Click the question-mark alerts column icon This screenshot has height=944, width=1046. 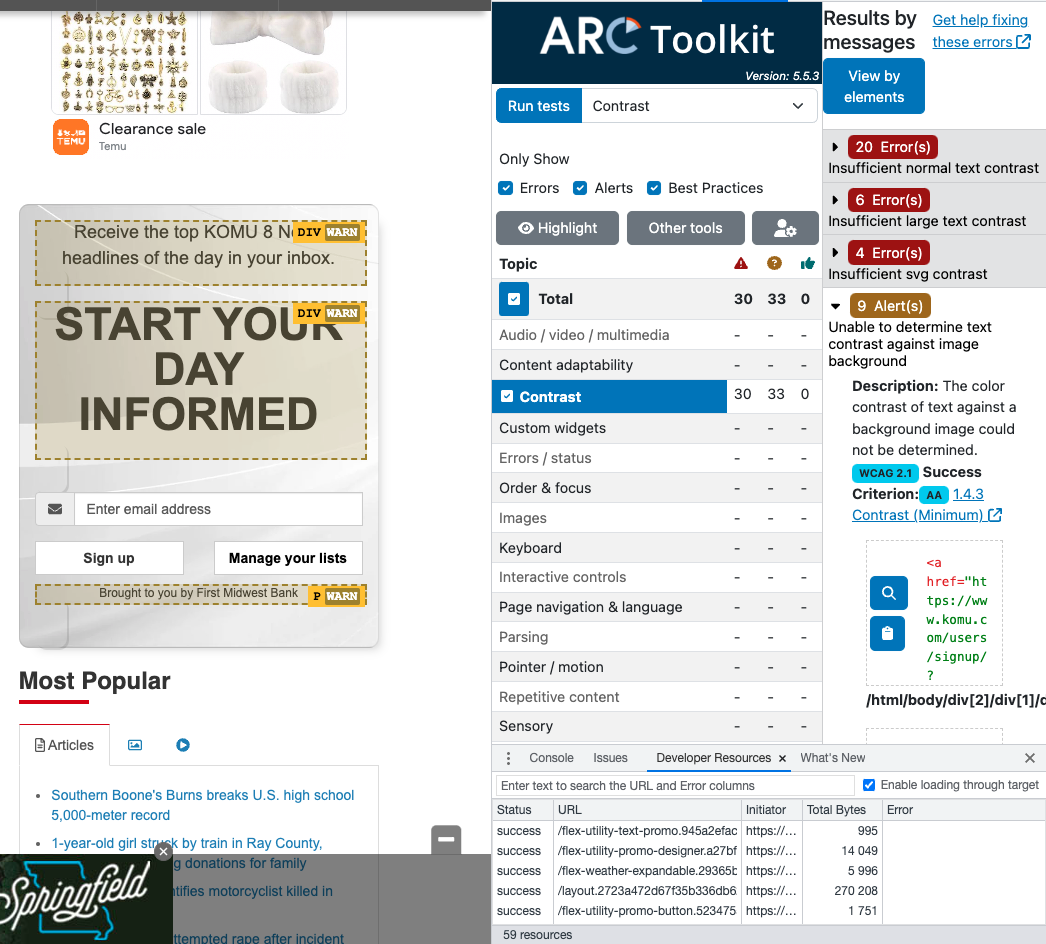coord(772,263)
